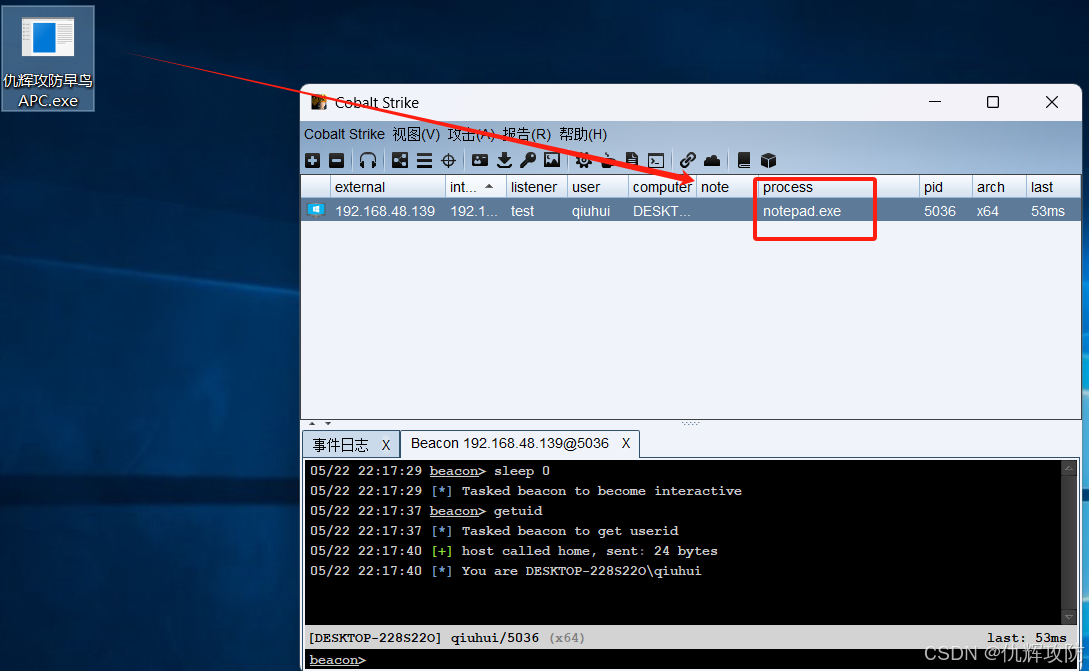Sort sessions by last column header
The width and height of the screenshot is (1089, 671).
[1054, 187]
